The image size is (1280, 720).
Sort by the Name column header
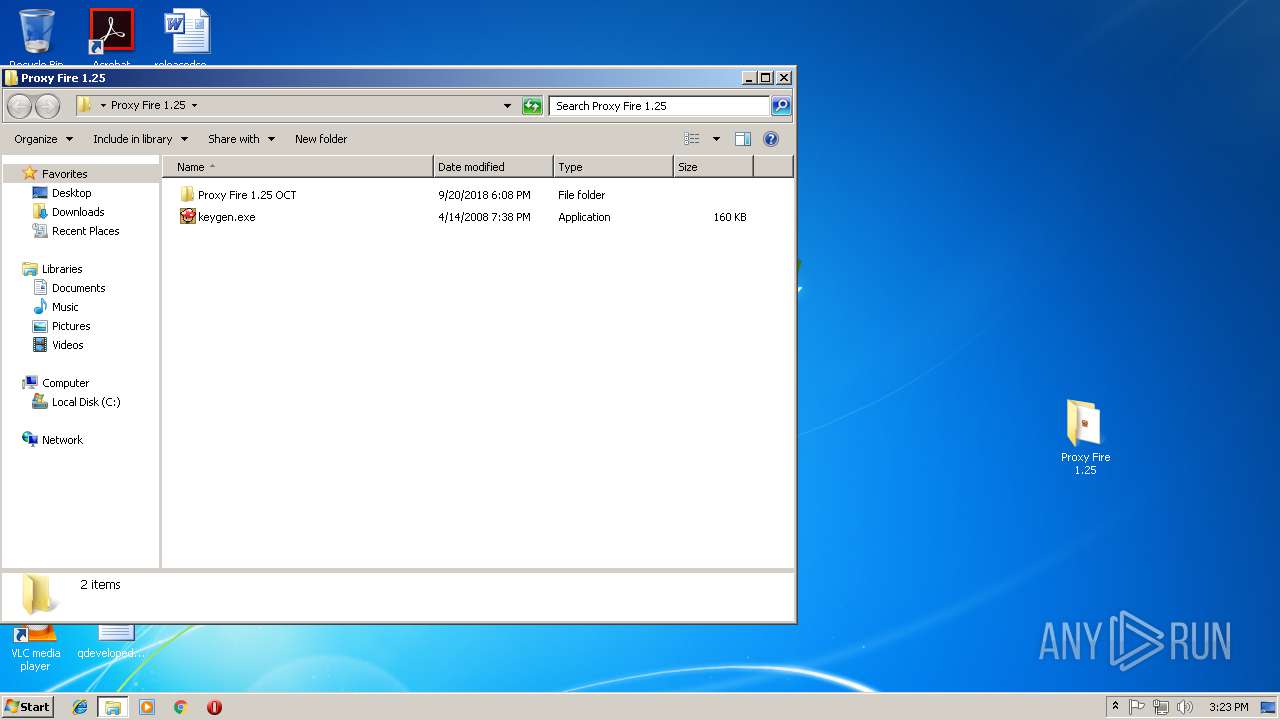(x=298, y=167)
